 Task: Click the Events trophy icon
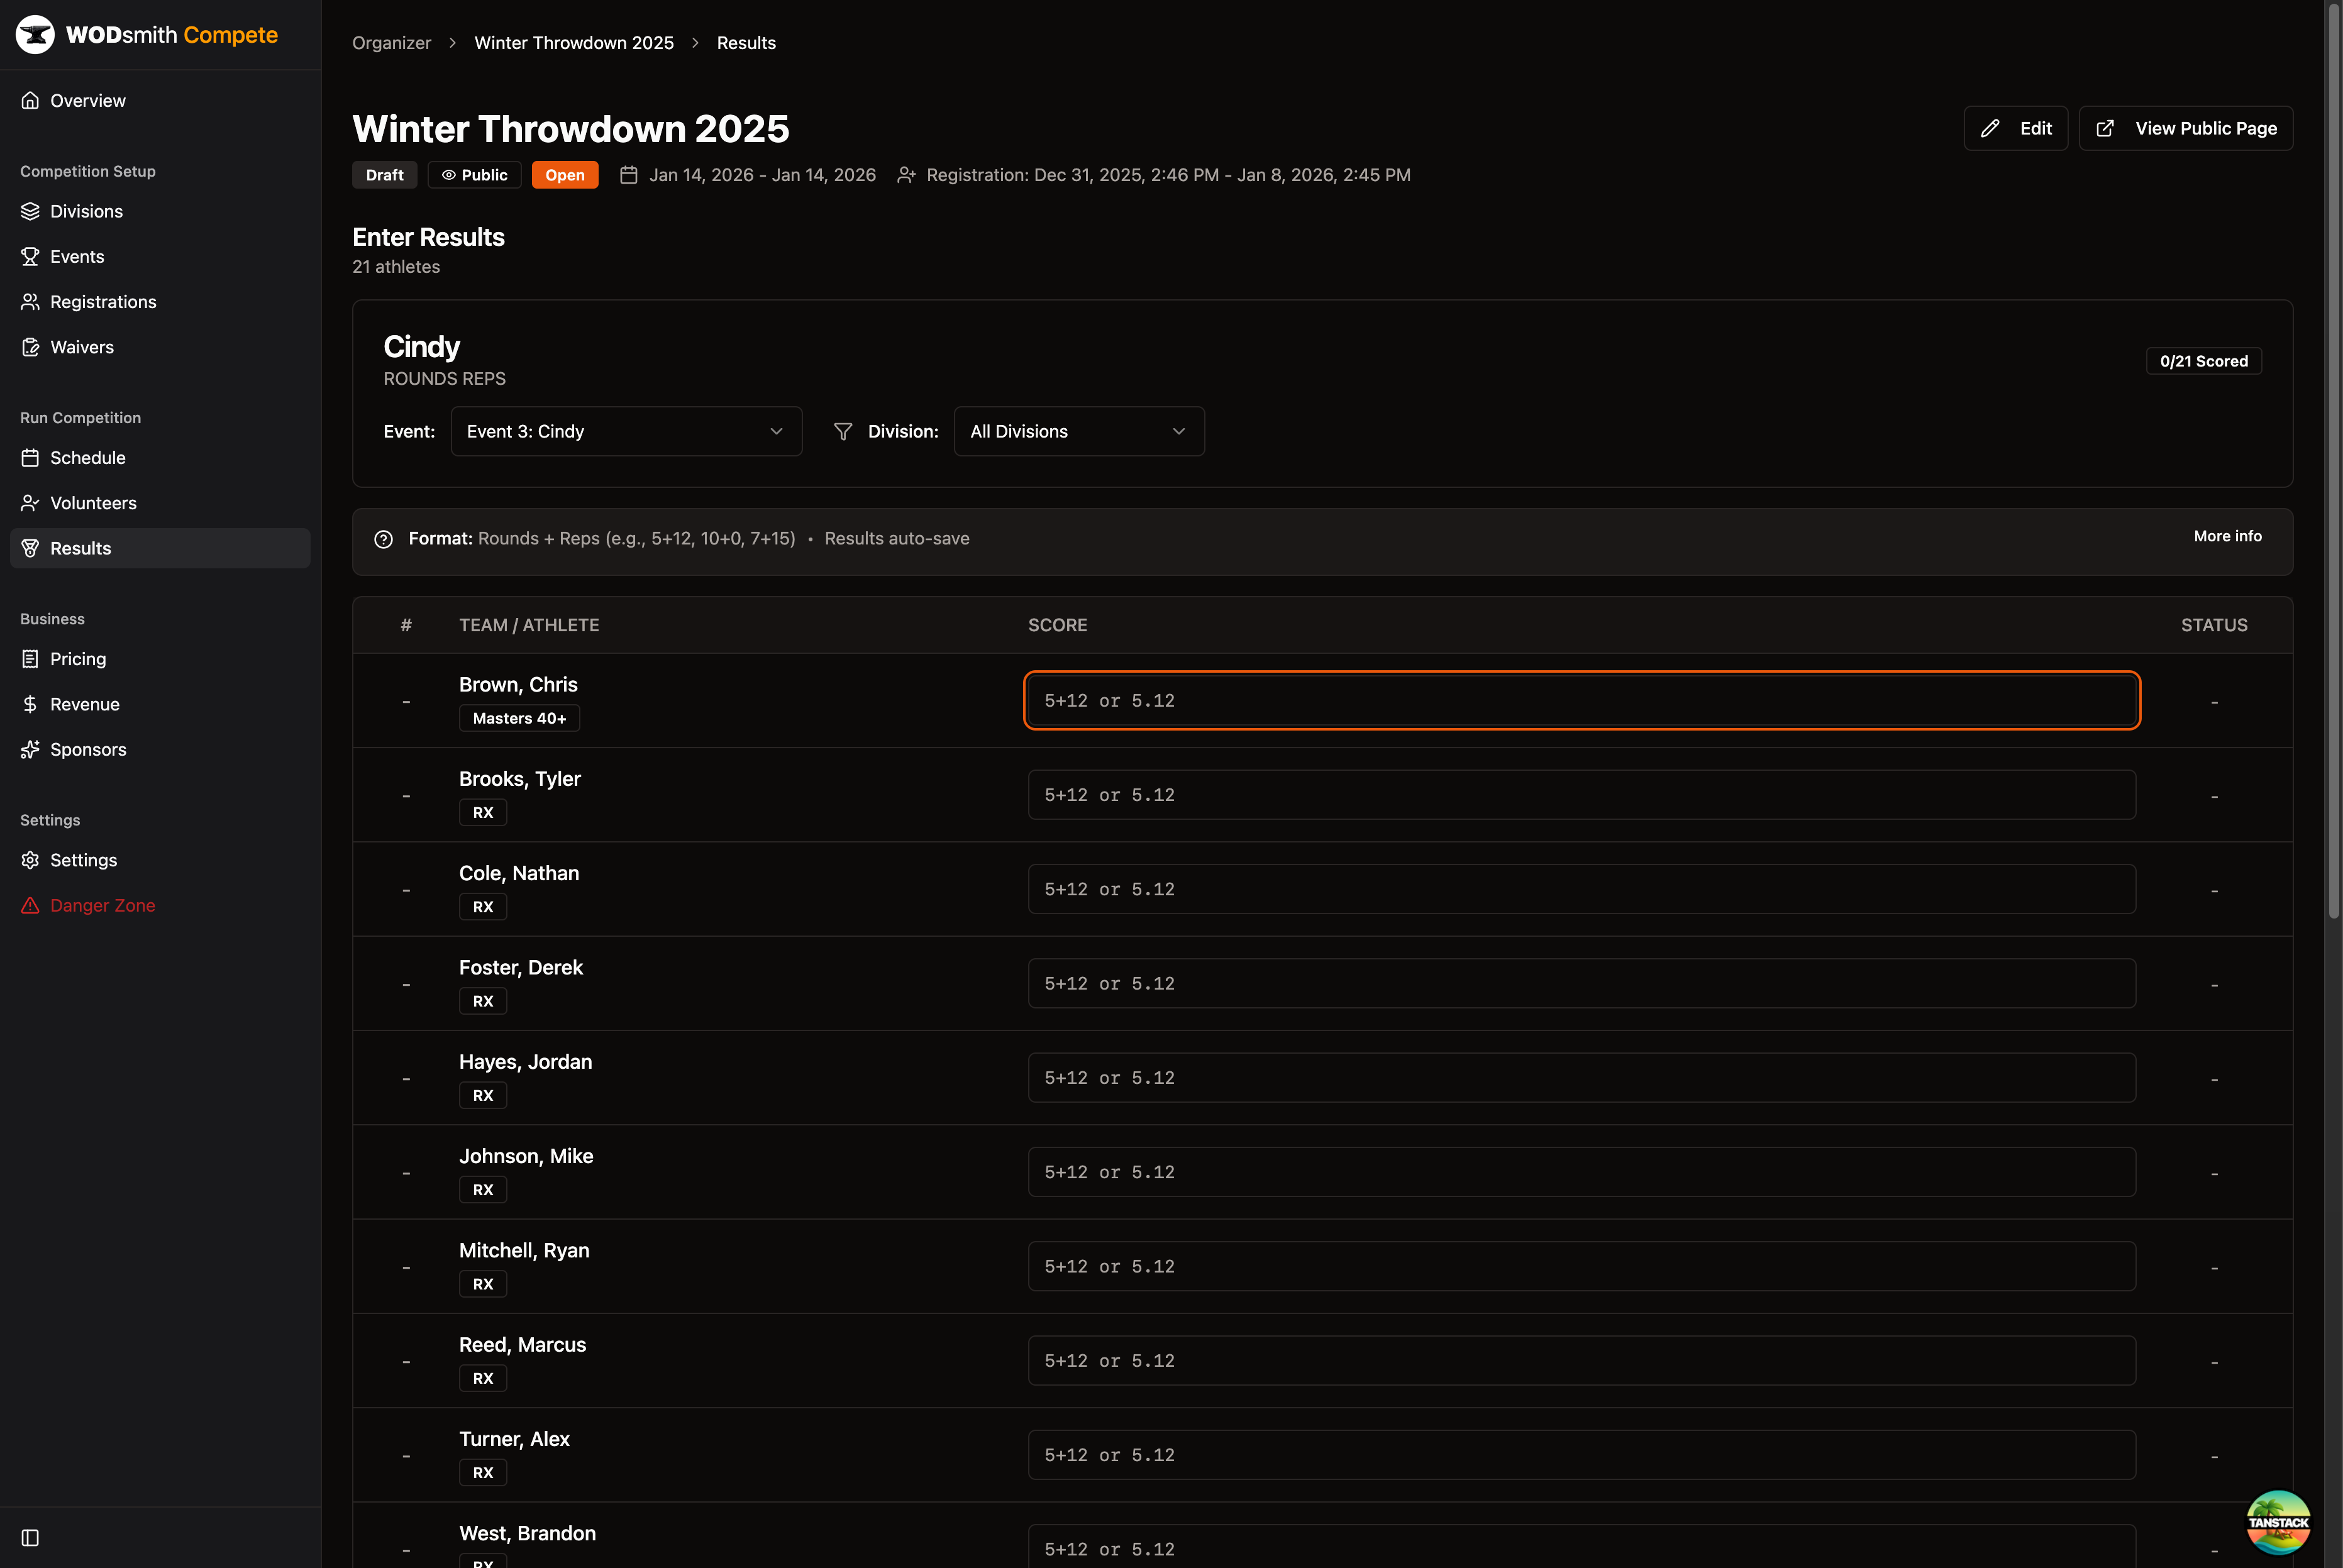pos(30,256)
